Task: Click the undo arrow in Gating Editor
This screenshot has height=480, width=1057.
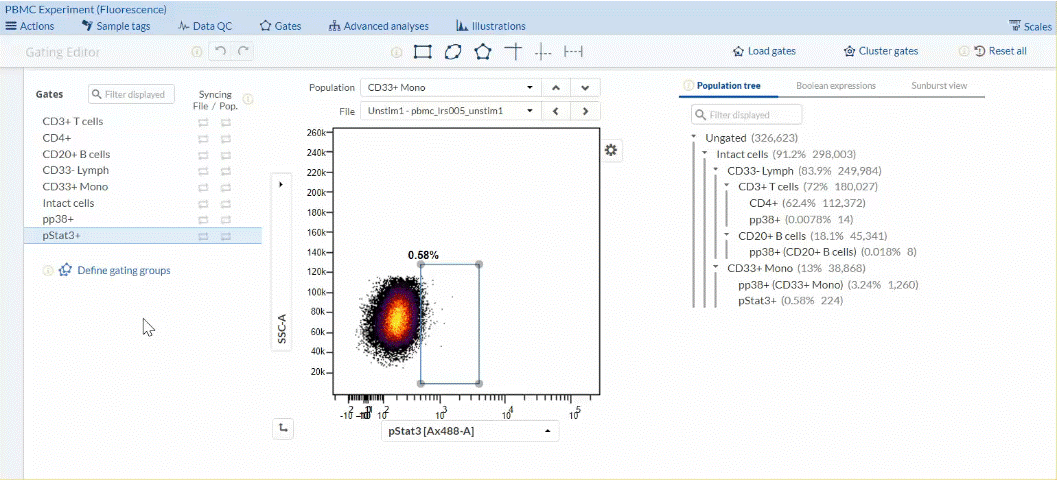Action: coord(220,51)
